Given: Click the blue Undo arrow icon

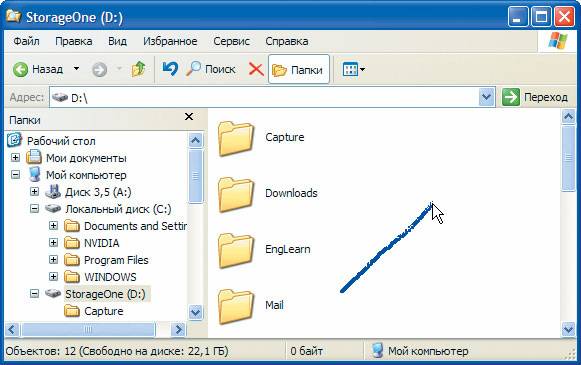Looking at the screenshot, I should point(170,69).
